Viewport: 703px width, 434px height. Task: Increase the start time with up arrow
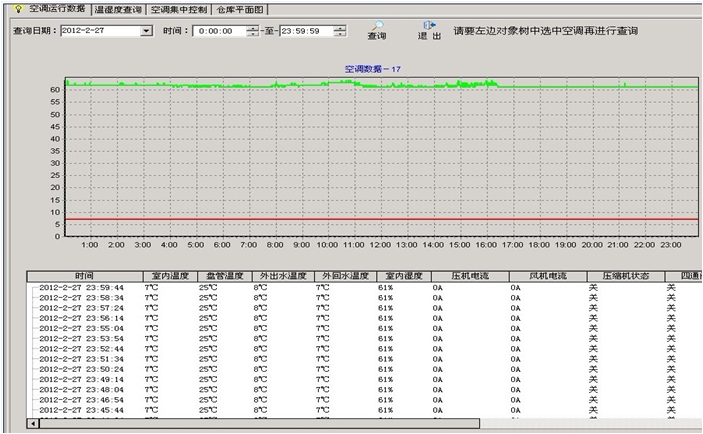(x=252, y=28)
